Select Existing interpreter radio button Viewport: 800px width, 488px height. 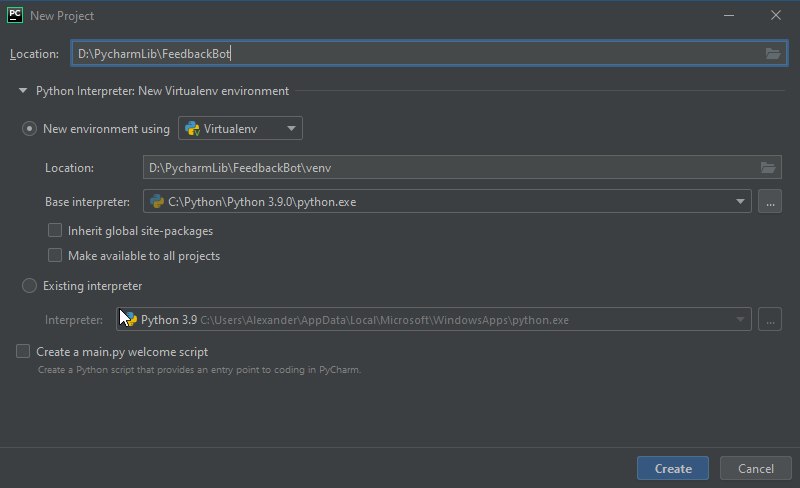tap(29, 286)
